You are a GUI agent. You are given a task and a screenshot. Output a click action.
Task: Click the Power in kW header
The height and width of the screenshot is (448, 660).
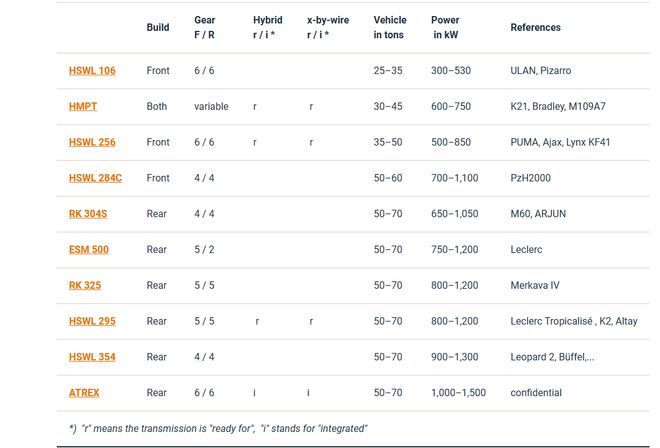(x=445, y=27)
